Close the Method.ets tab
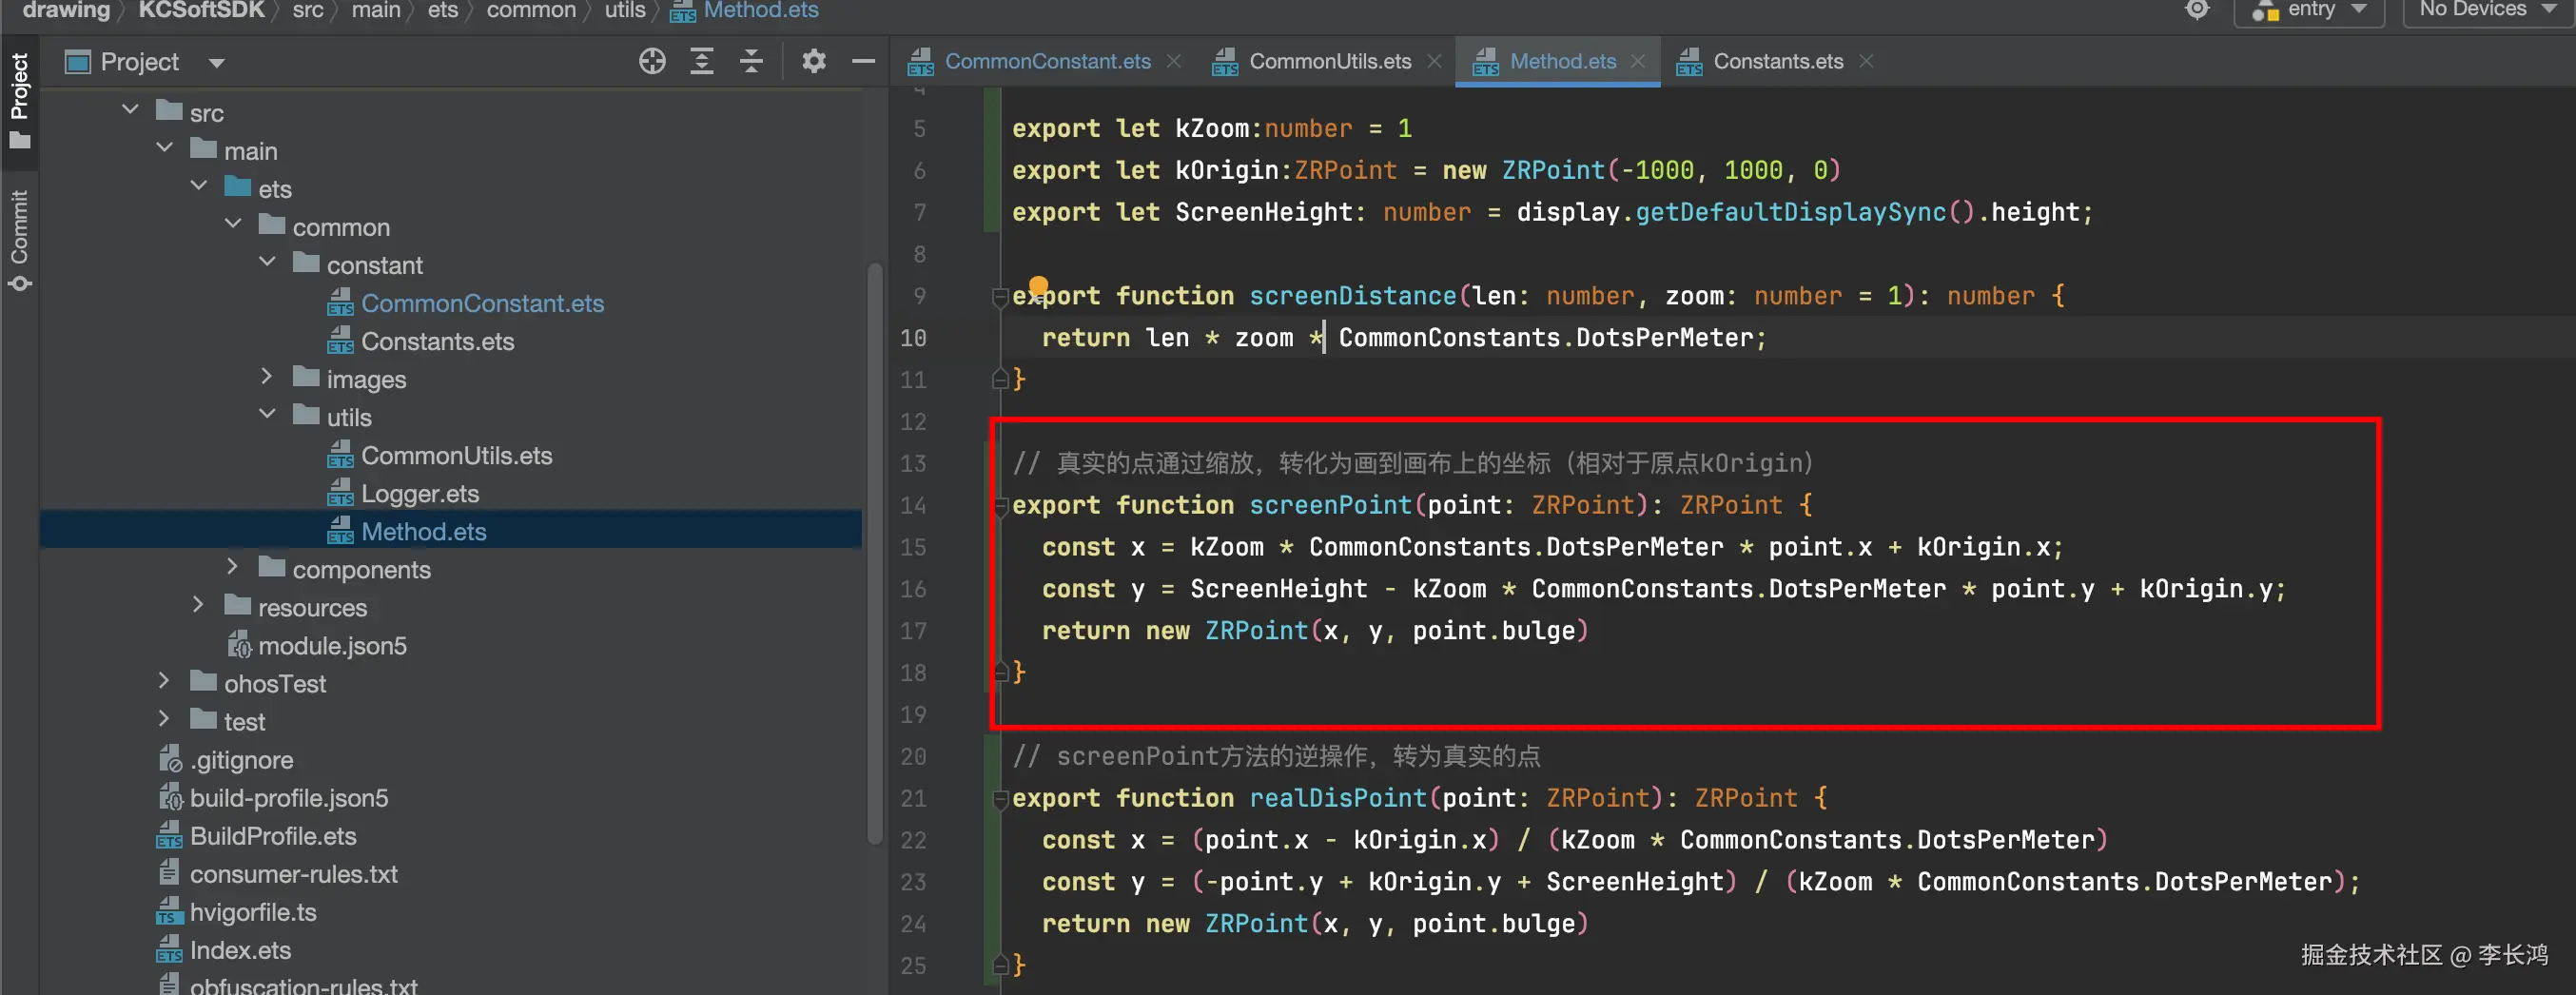Viewport: 2576px width, 995px height. point(1638,61)
